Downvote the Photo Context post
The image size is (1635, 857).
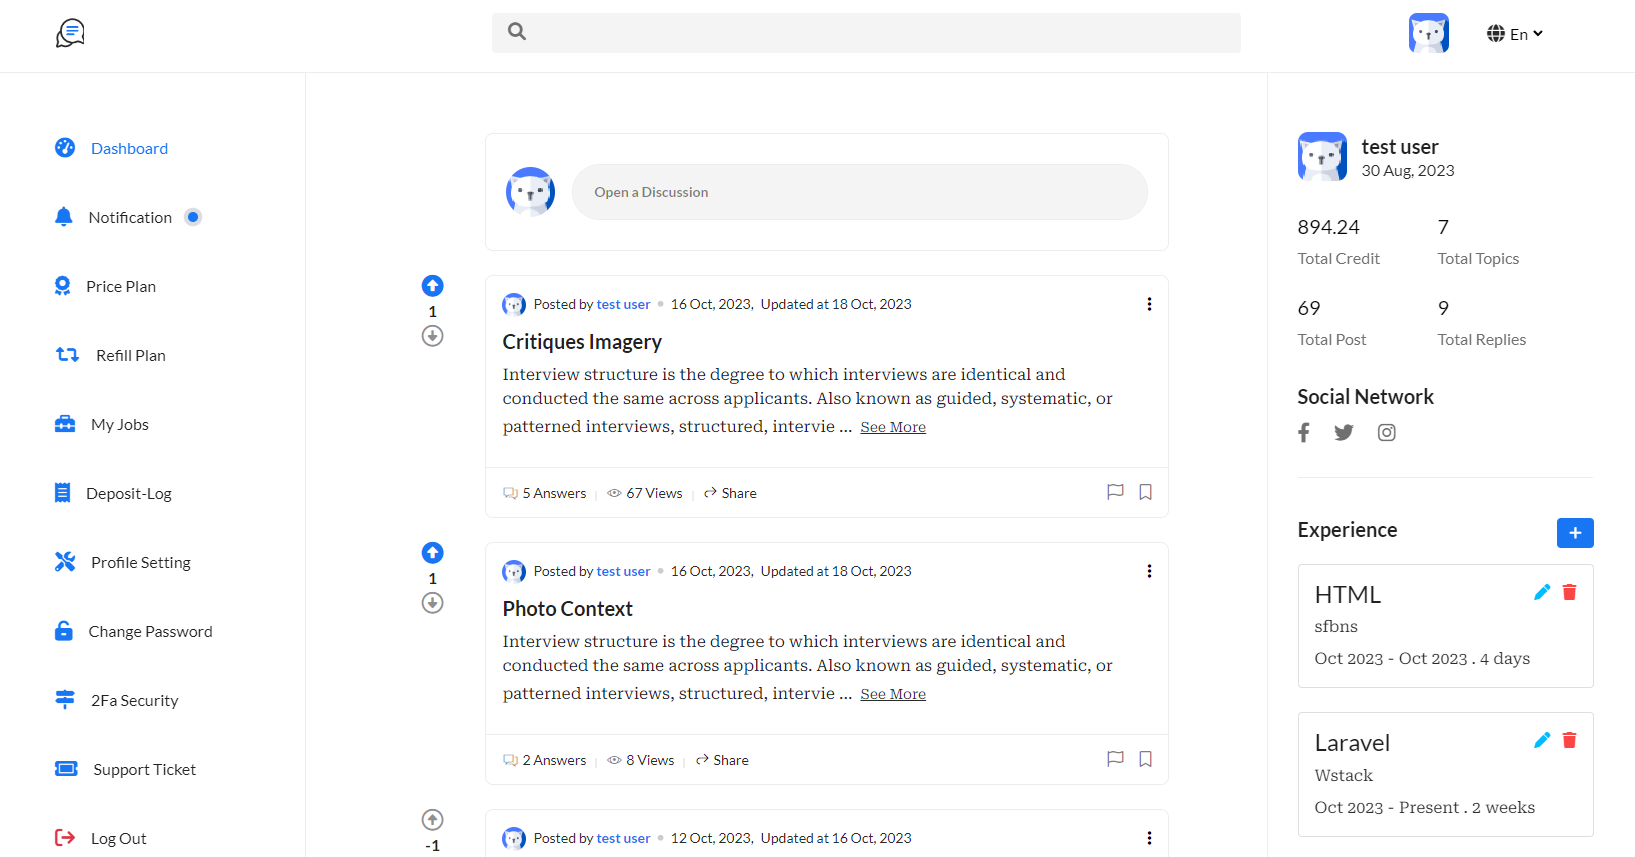tap(432, 603)
